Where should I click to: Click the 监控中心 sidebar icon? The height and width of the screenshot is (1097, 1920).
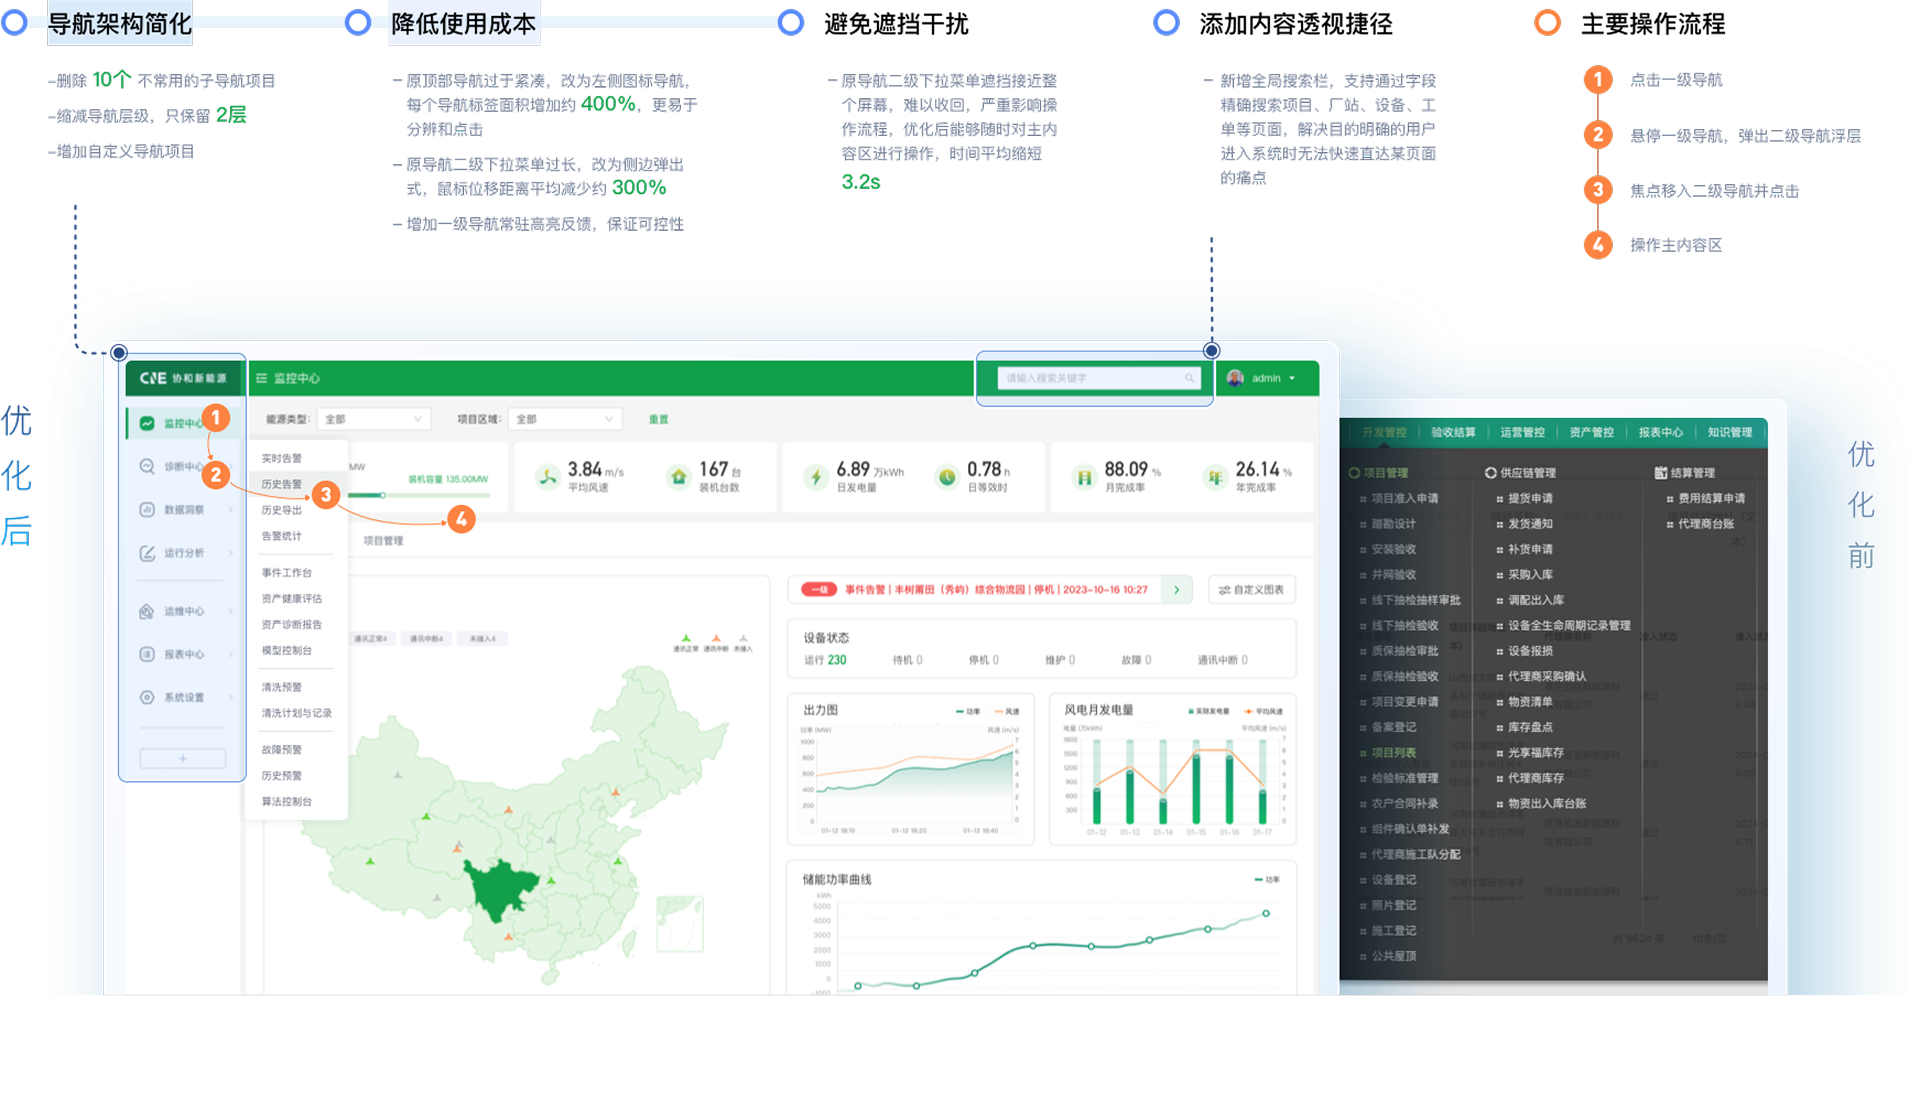pyautogui.click(x=147, y=423)
